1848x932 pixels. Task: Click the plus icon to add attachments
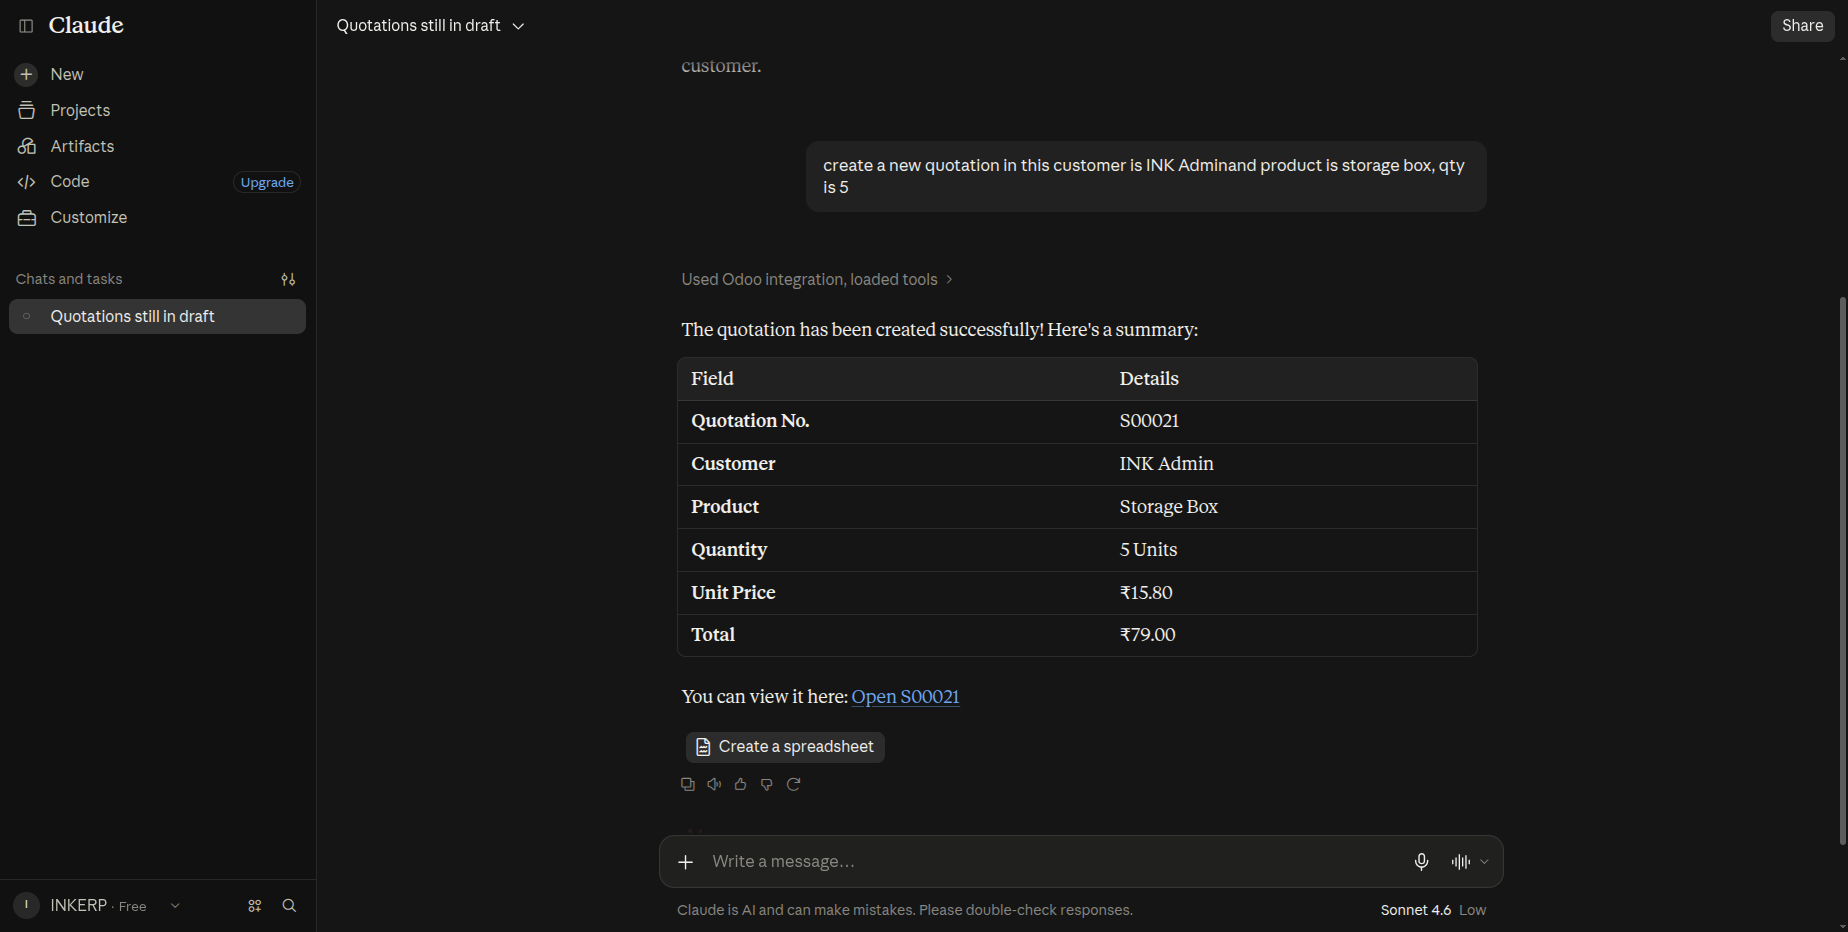click(x=685, y=862)
